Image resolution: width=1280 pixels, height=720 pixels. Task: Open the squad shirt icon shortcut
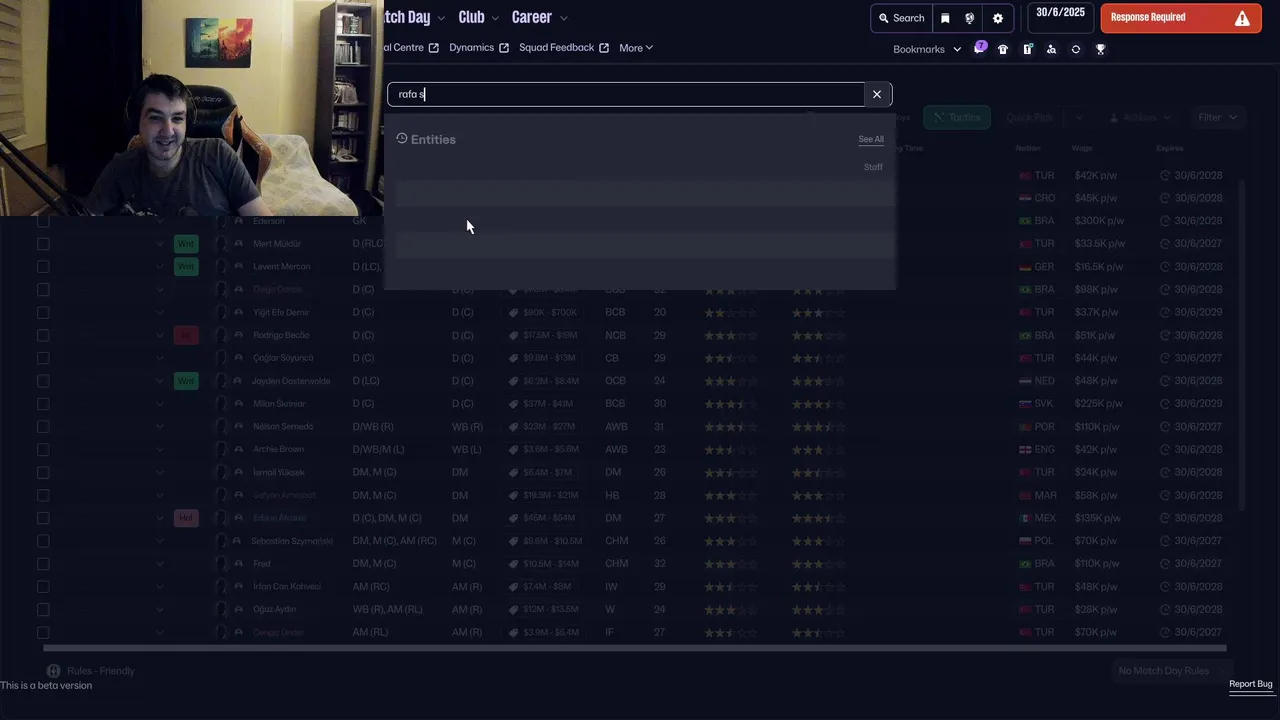coord(1003,49)
